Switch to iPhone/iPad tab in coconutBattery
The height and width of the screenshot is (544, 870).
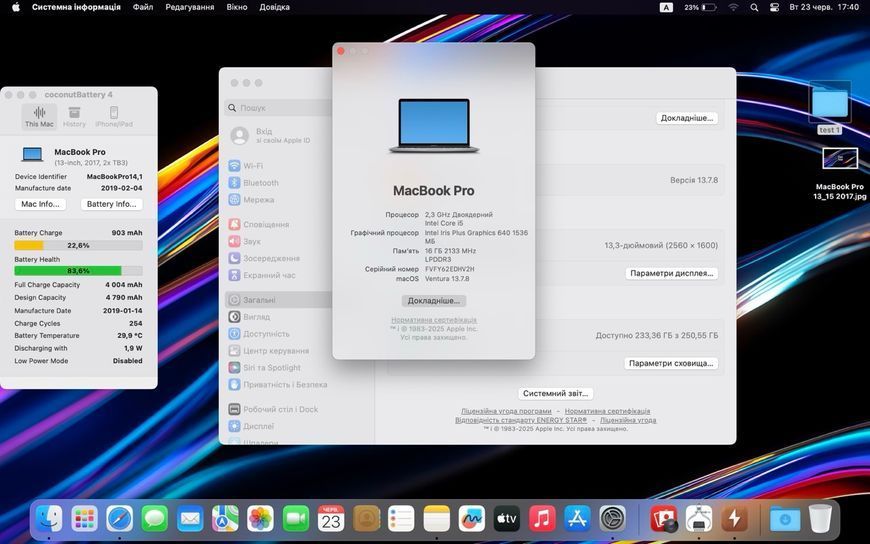tap(114, 117)
